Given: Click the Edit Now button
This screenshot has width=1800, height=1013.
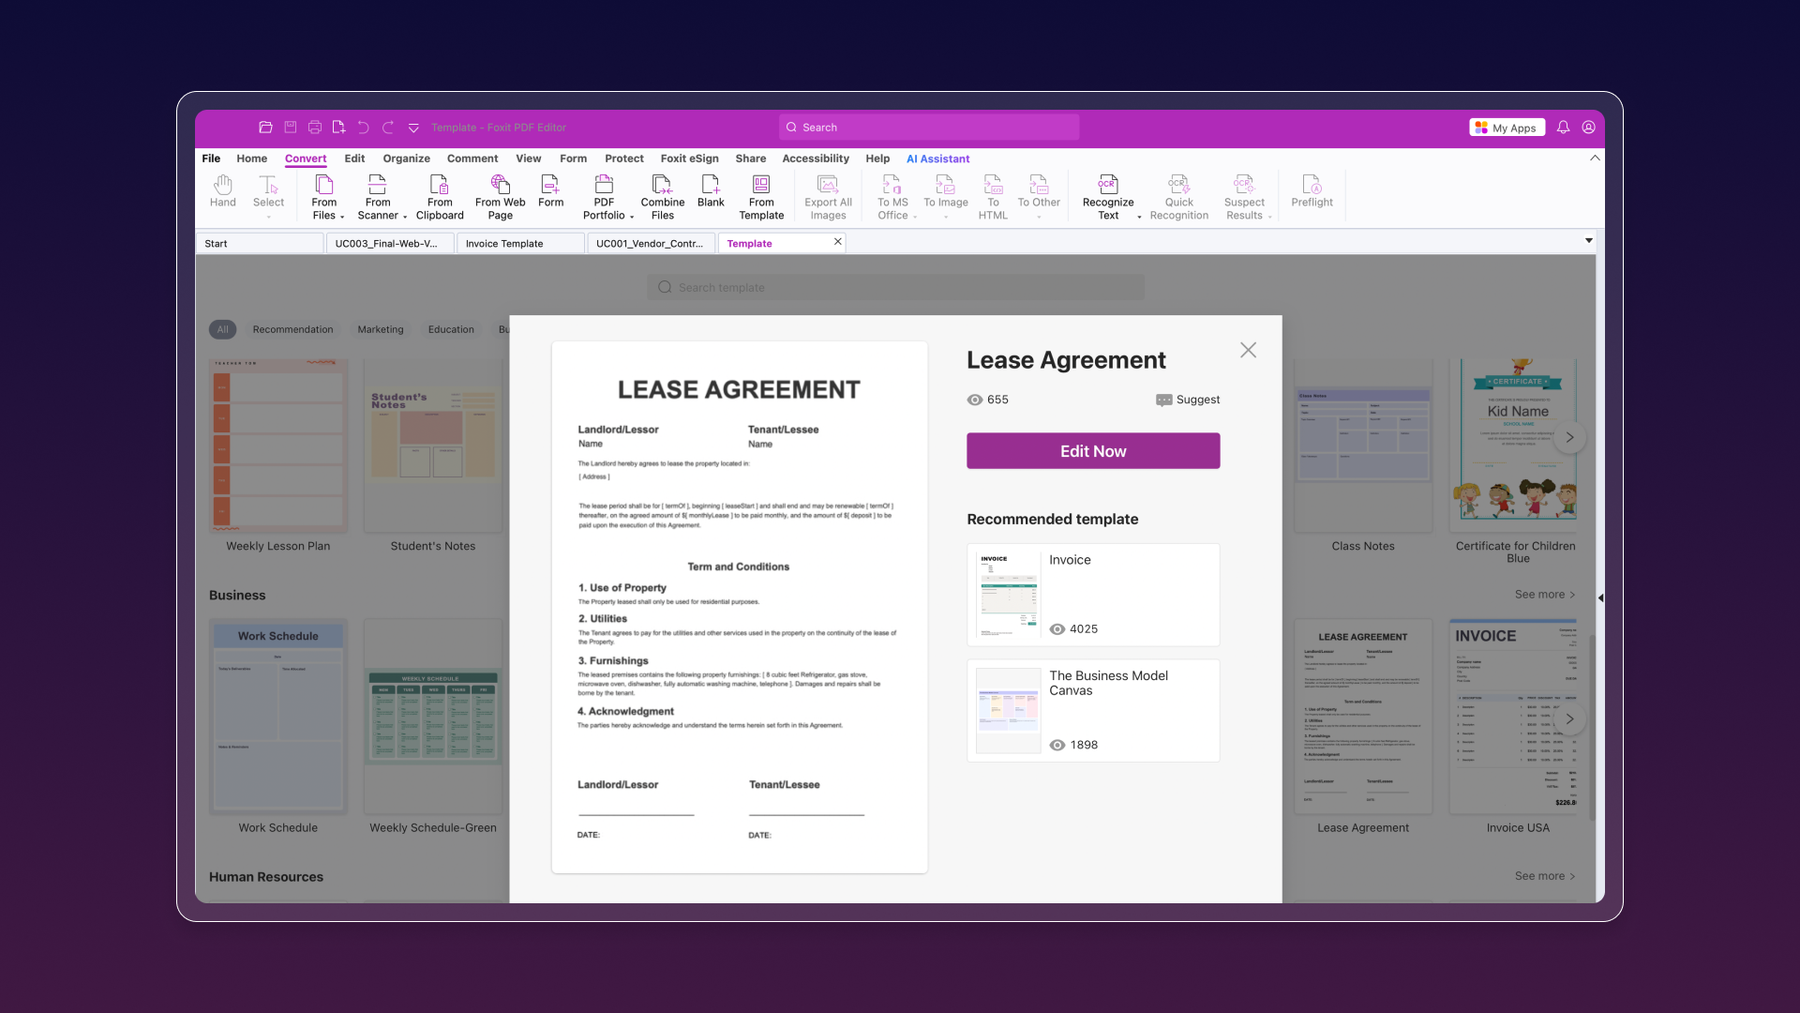Looking at the screenshot, I should pos(1093,451).
